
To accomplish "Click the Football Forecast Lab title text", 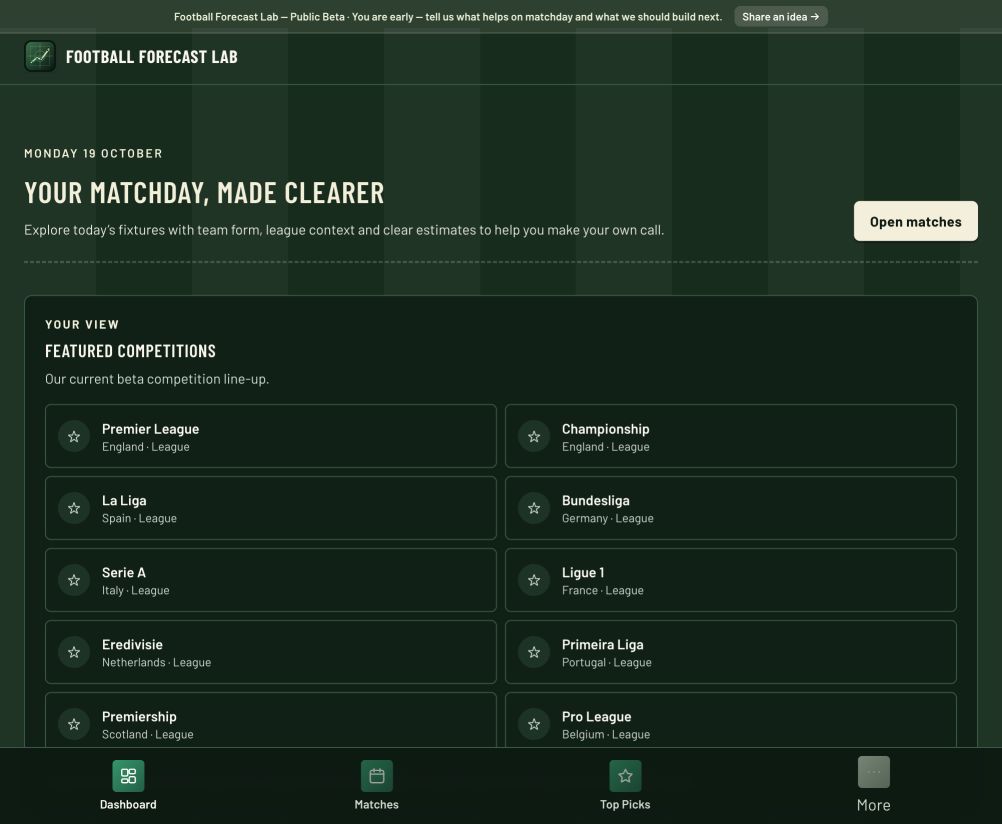I will [151, 57].
